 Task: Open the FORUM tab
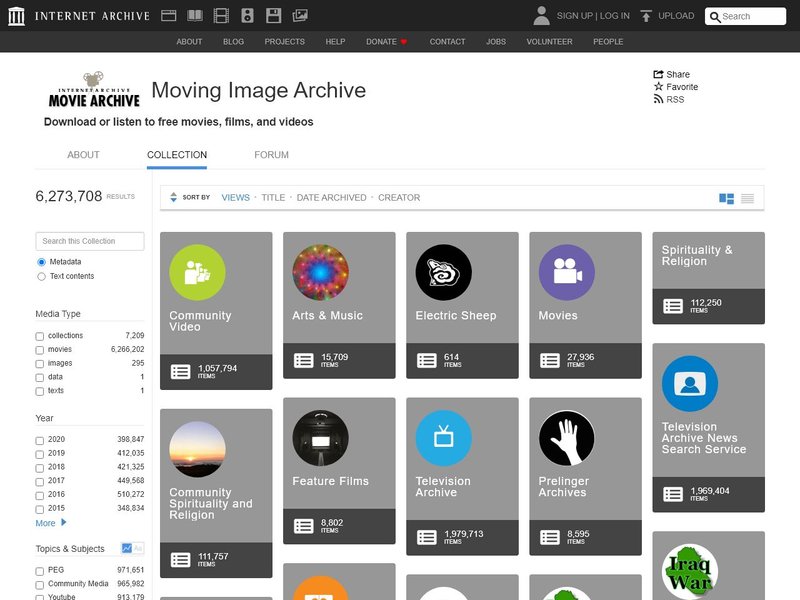click(270, 155)
